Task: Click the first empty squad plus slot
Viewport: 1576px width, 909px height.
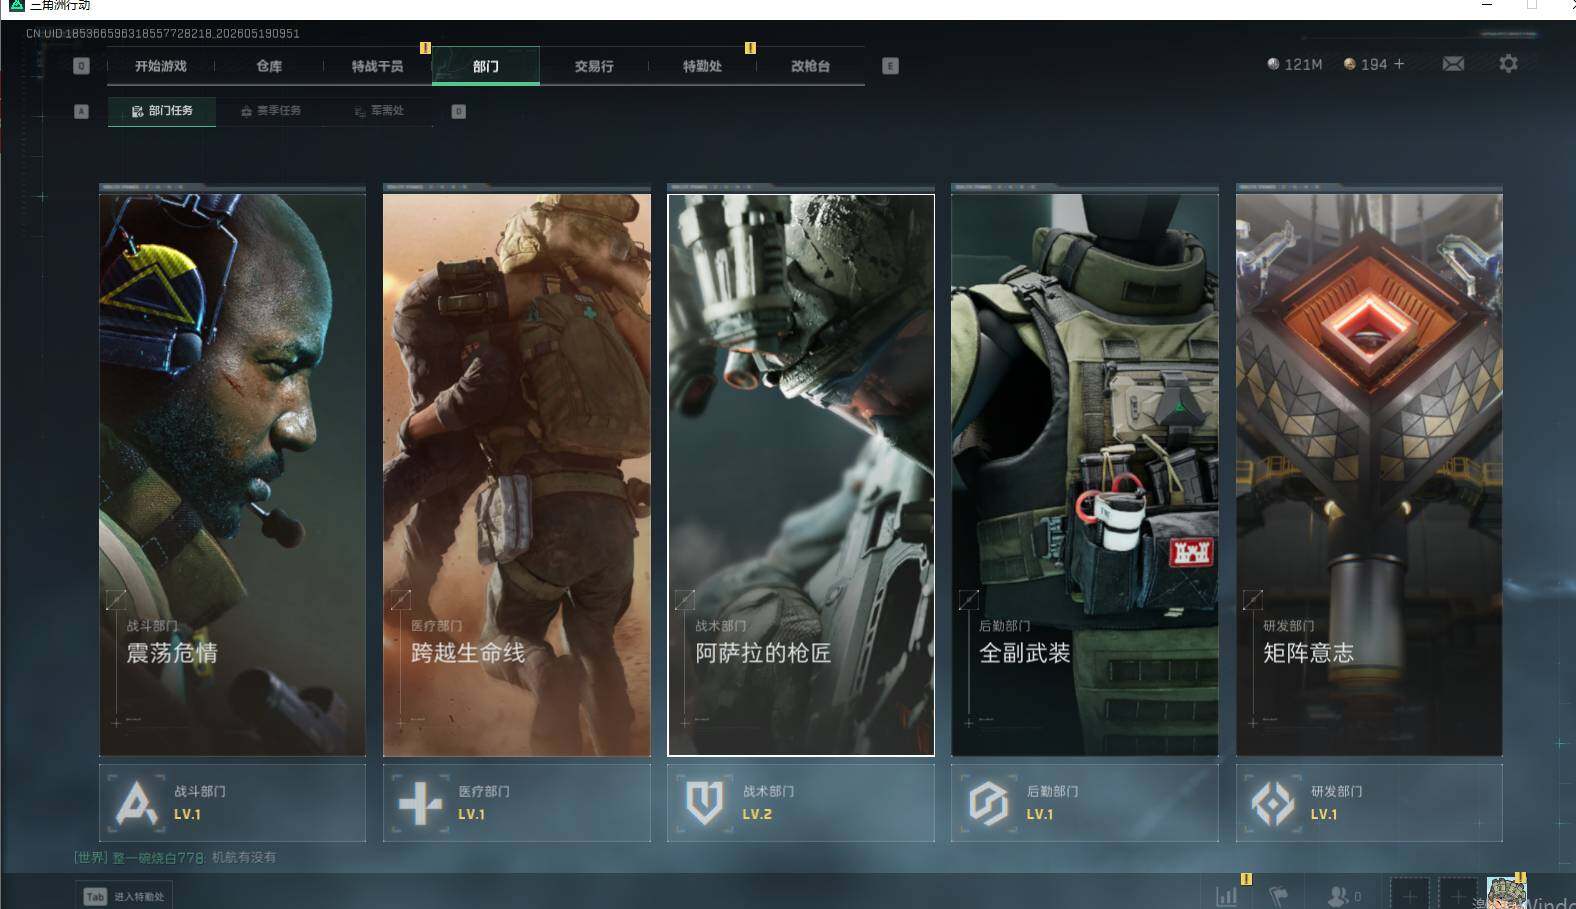Action: tap(1410, 895)
